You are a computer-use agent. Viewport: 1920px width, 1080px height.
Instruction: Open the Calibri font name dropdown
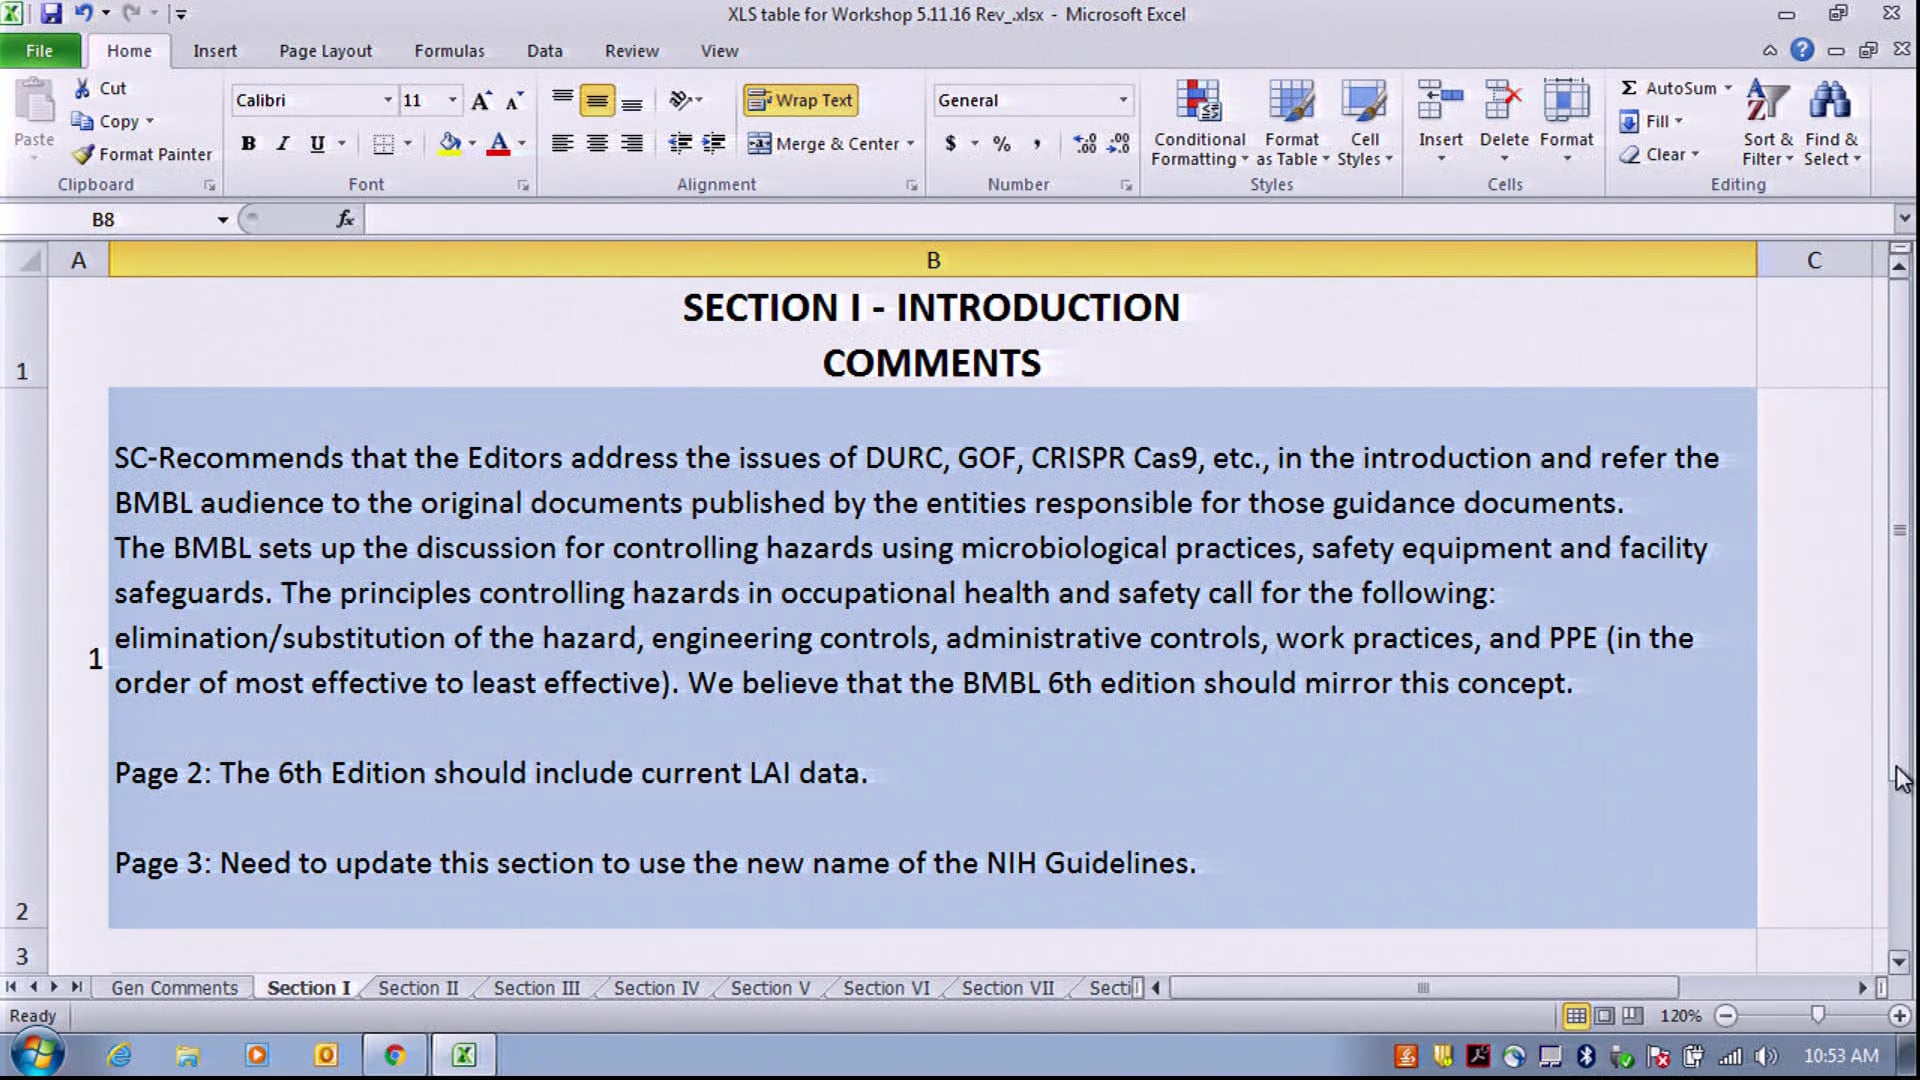click(x=387, y=100)
